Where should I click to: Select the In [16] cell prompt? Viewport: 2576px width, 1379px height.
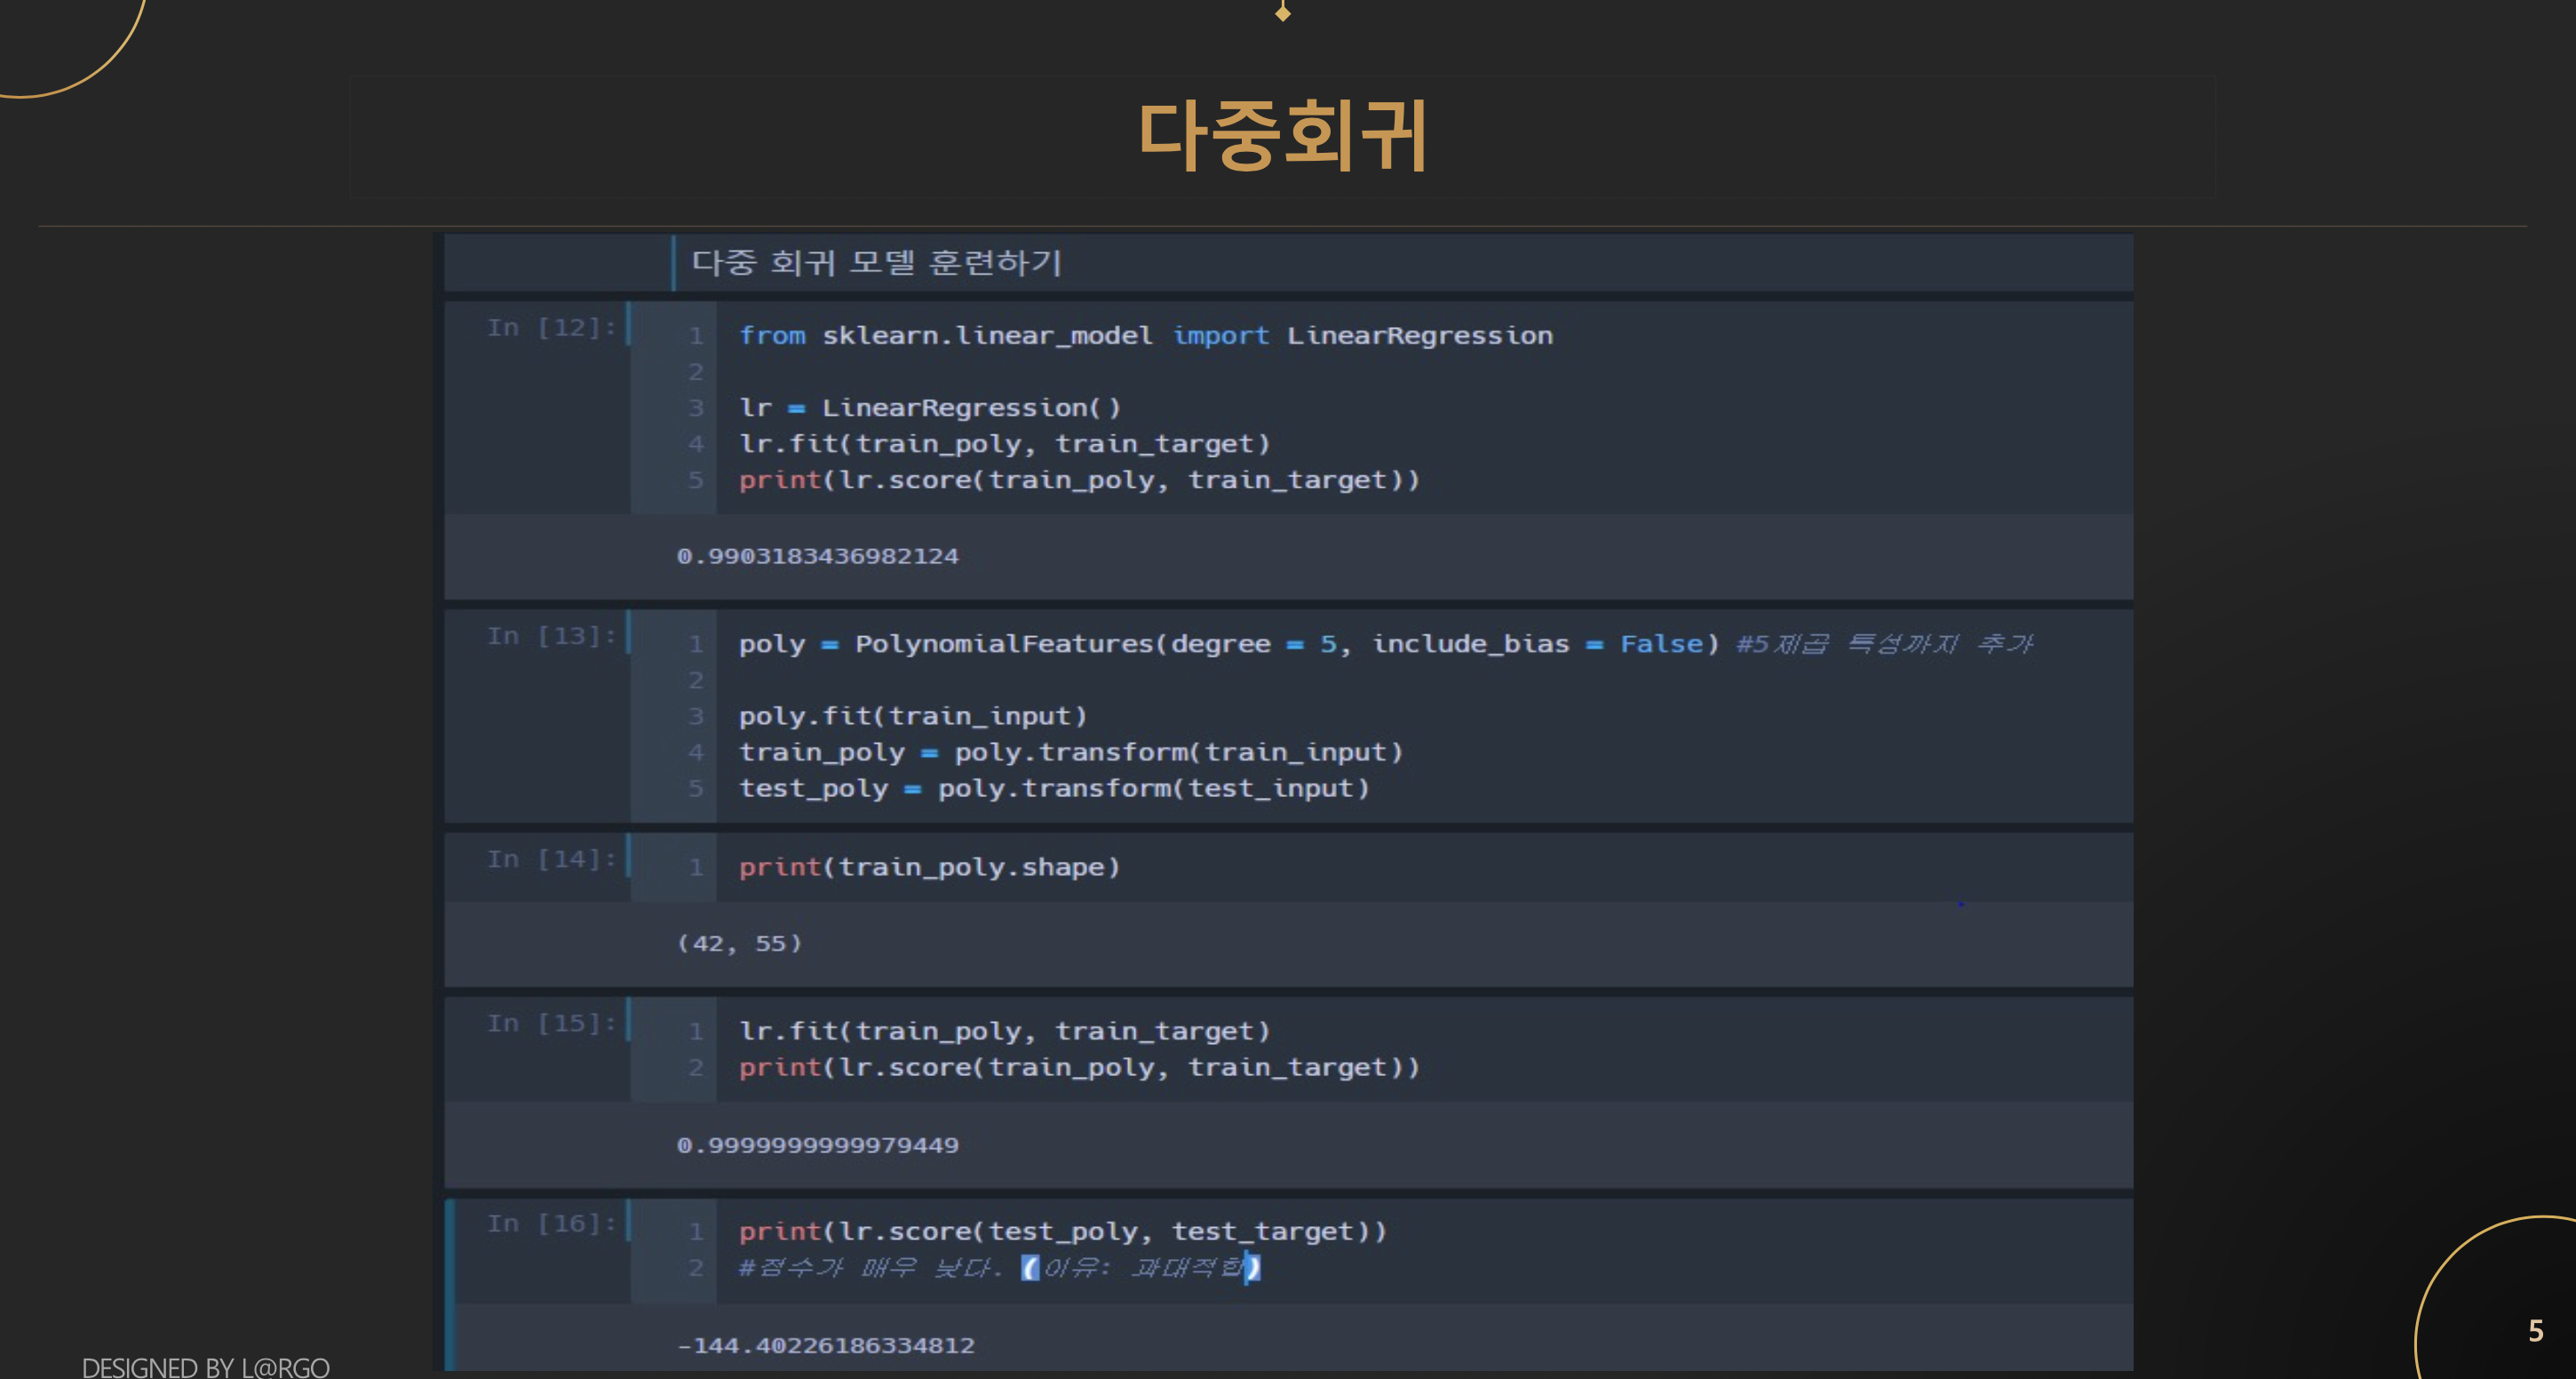point(551,1223)
